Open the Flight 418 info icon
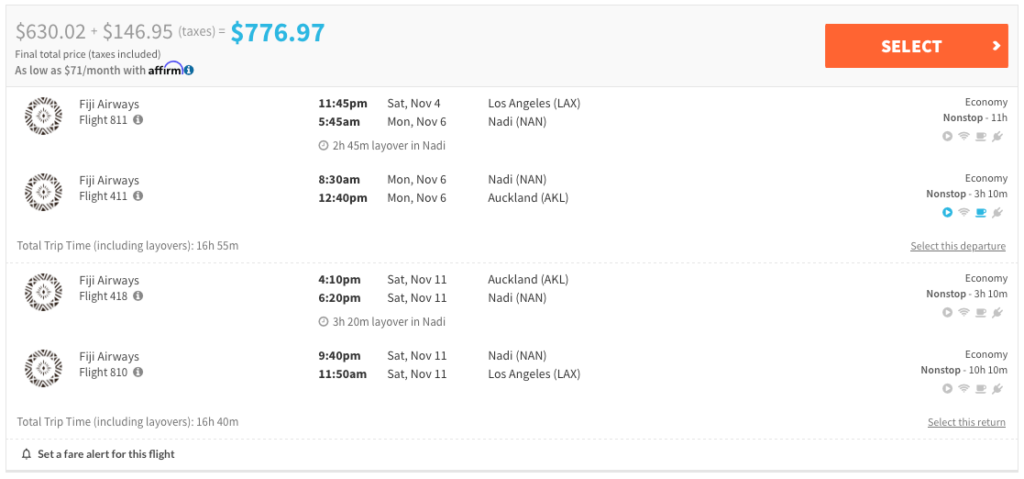 (x=138, y=296)
